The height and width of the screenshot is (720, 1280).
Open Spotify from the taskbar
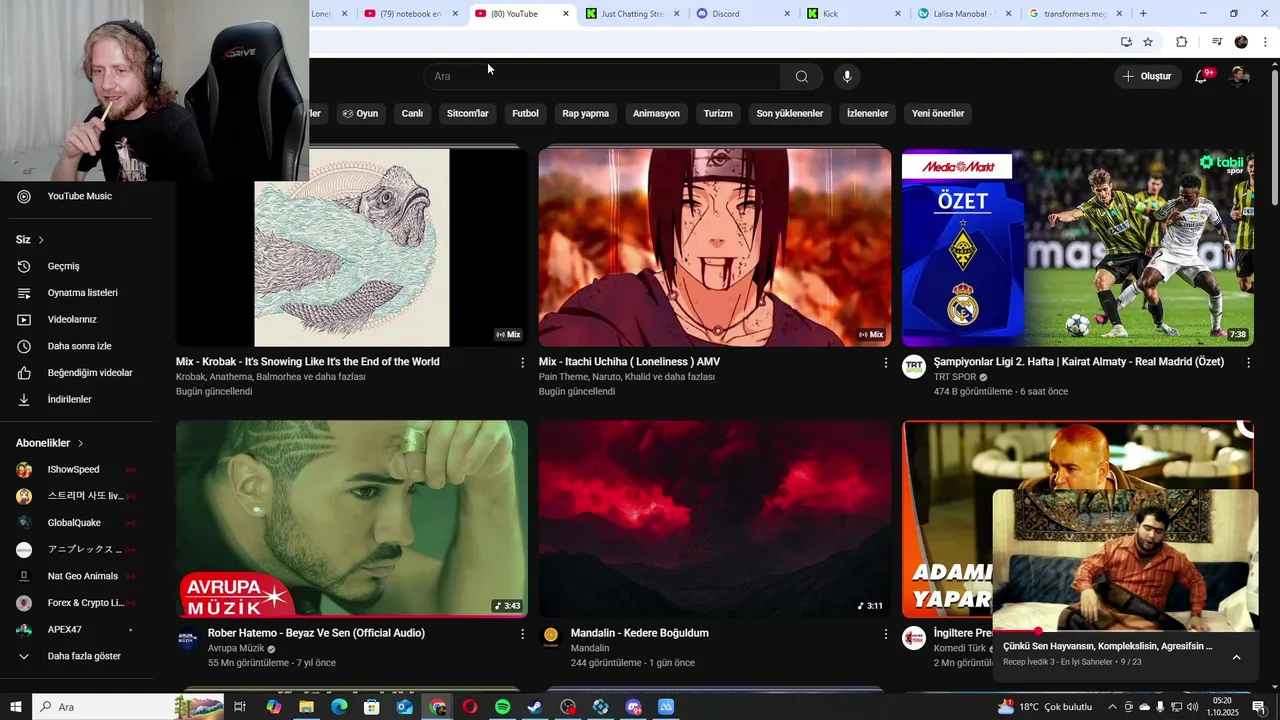[x=502, y=707]
